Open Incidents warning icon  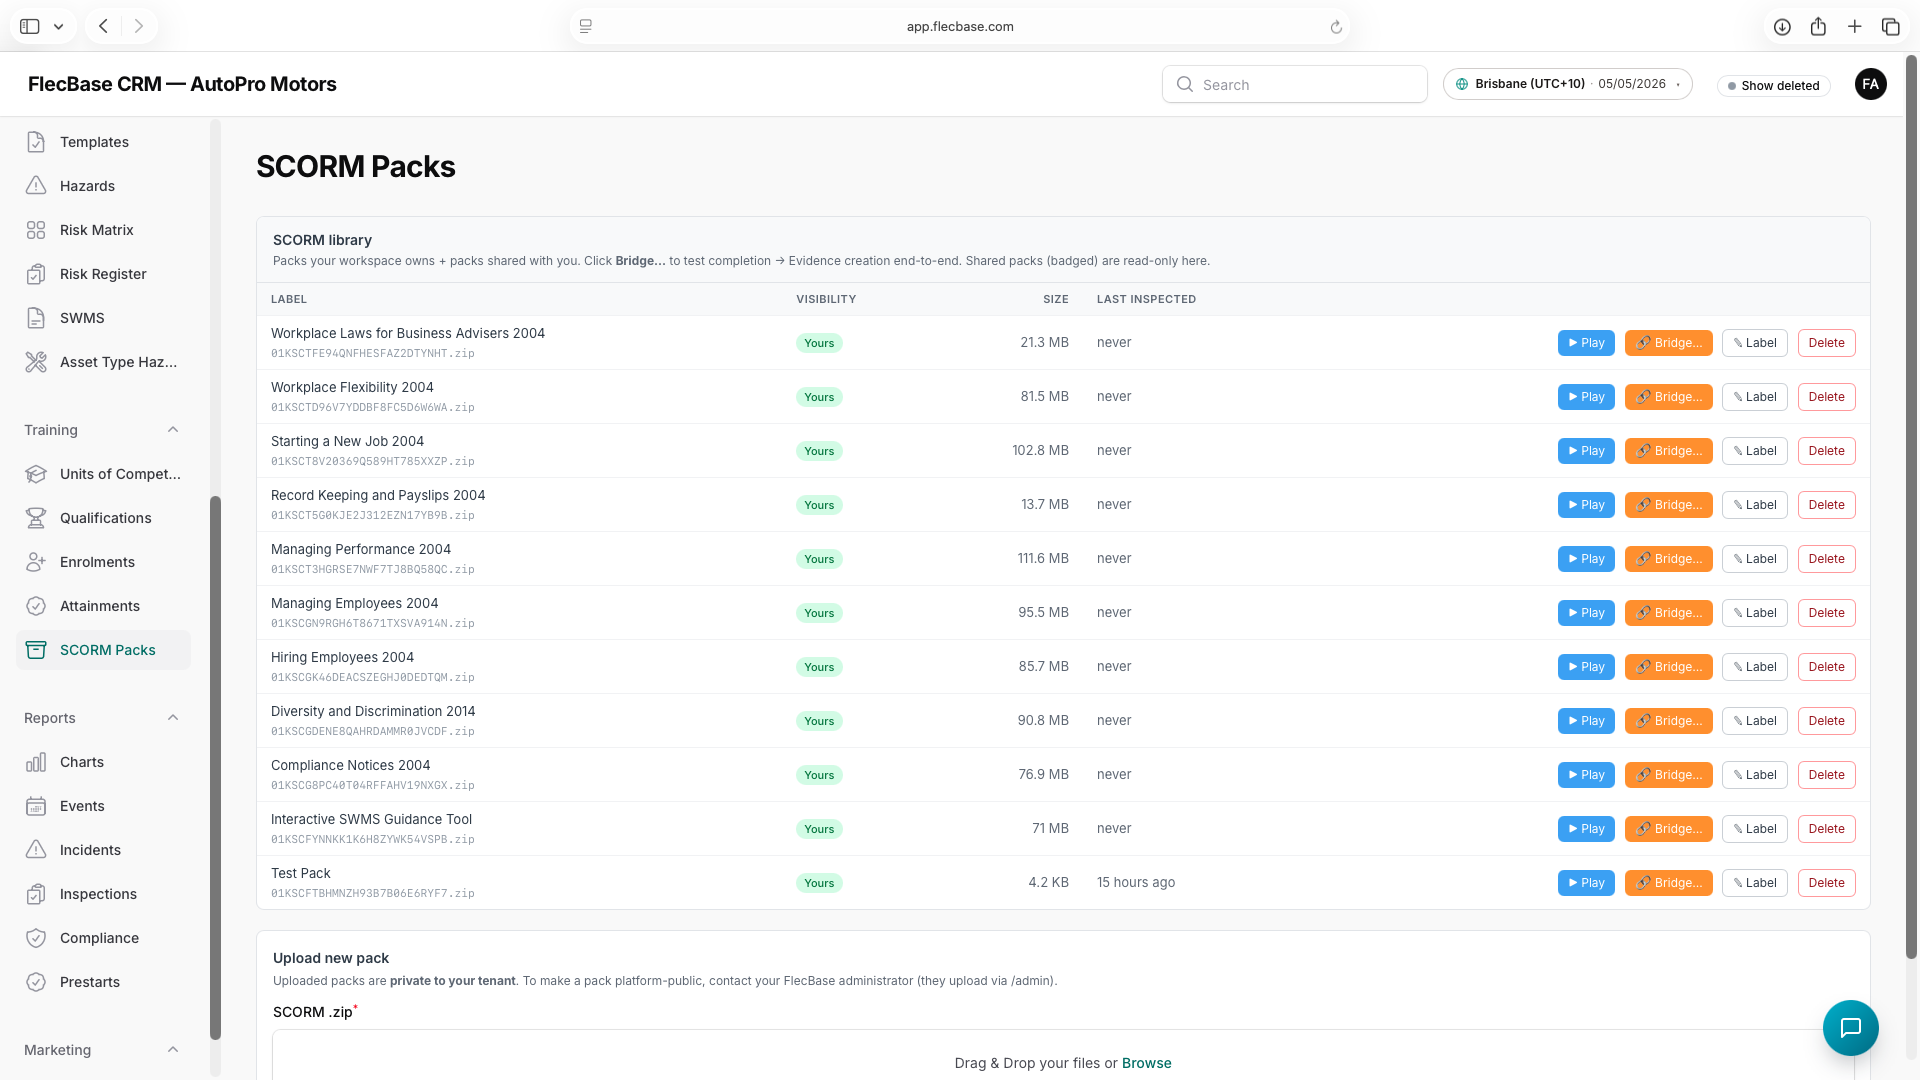[36, 850]
